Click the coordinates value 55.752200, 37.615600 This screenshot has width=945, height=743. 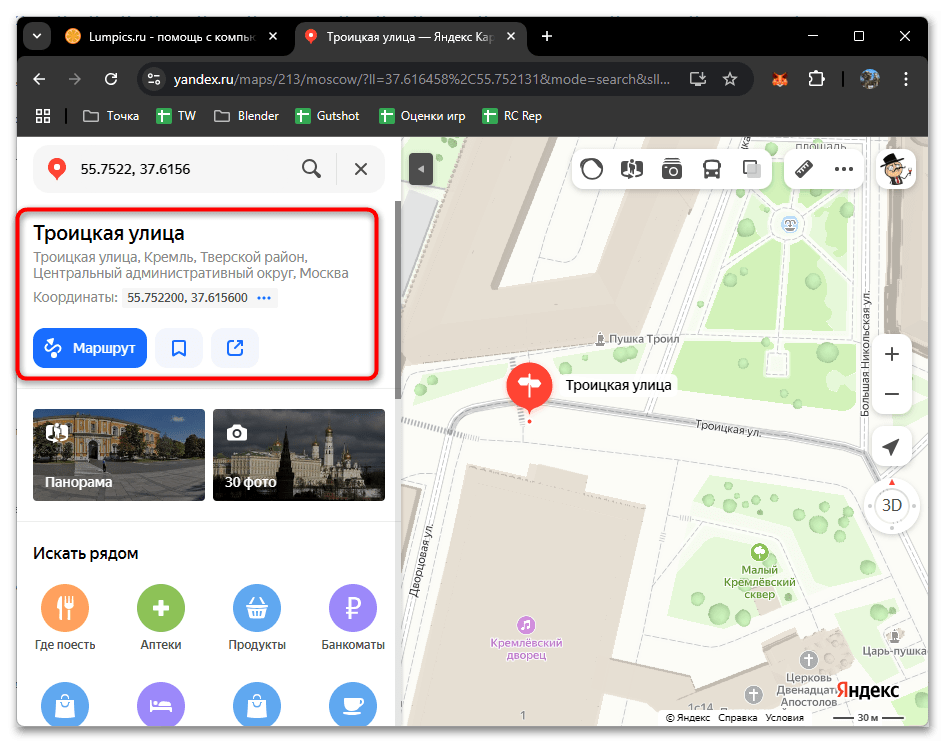click(187, 298)
